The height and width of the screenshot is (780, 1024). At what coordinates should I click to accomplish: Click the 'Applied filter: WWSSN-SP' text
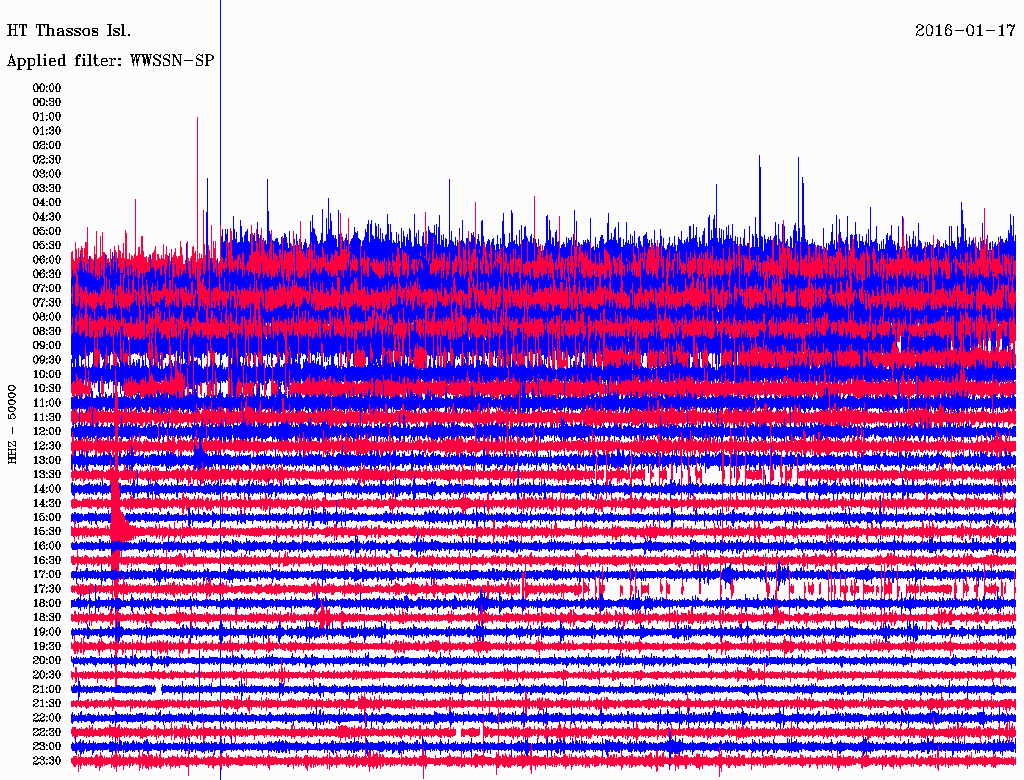(x=110, y=61)
